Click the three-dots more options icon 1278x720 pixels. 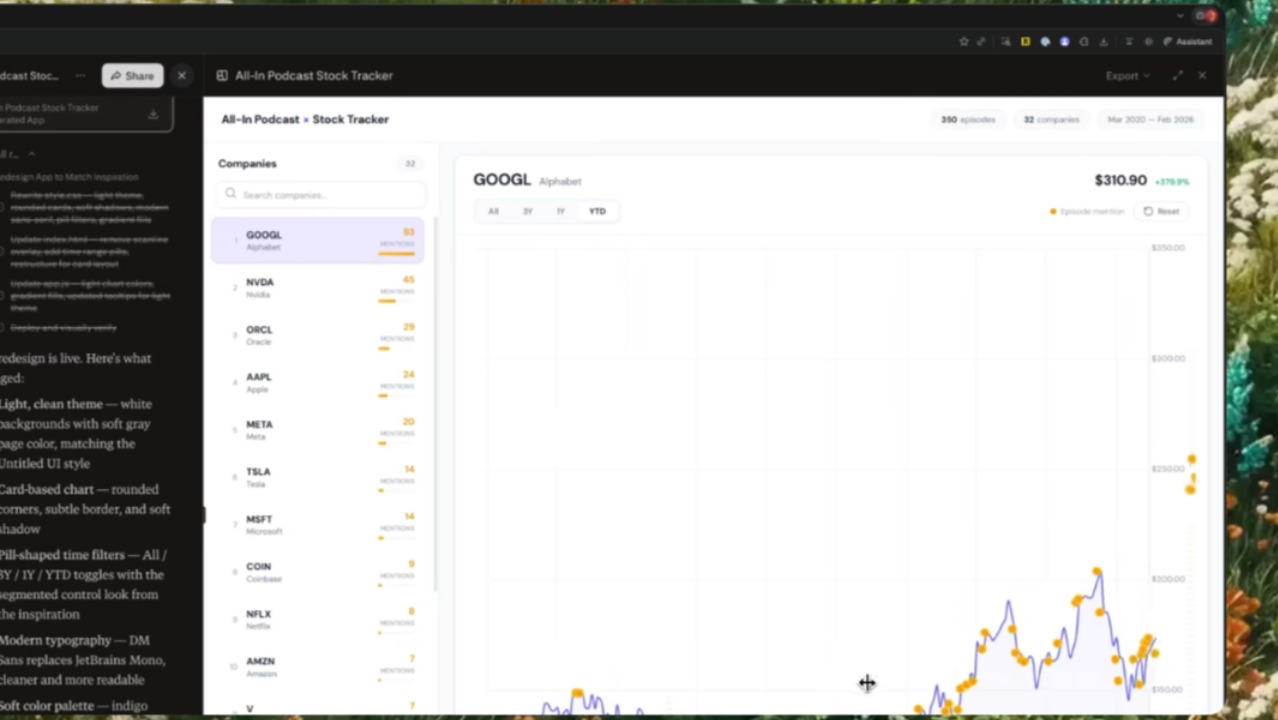click(81, 76)
